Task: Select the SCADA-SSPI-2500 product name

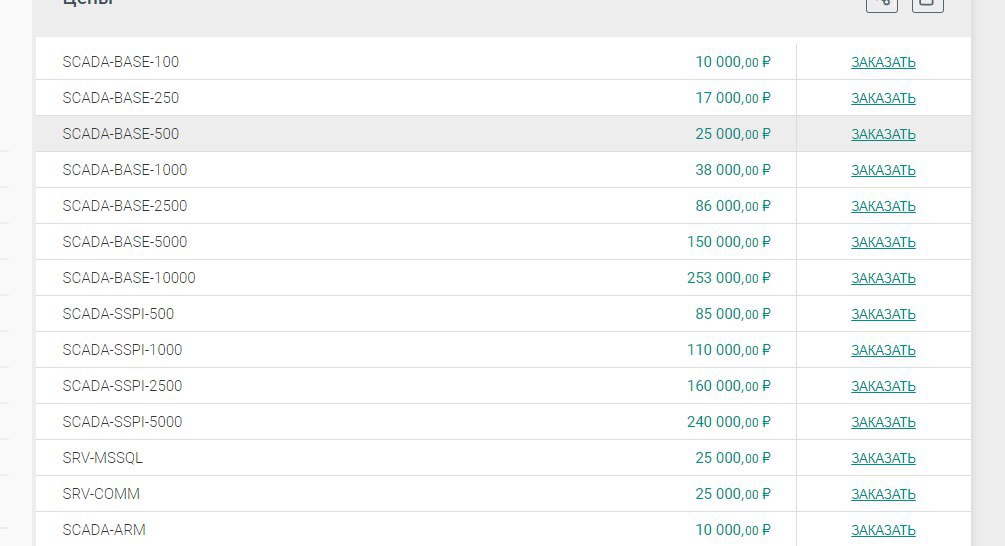Action: pyautogui.click(x=122, y=385)
